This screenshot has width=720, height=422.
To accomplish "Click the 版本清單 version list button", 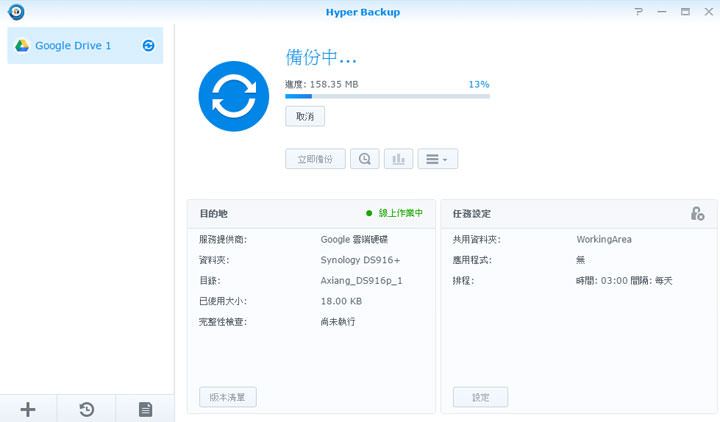I will pos(228,397).
